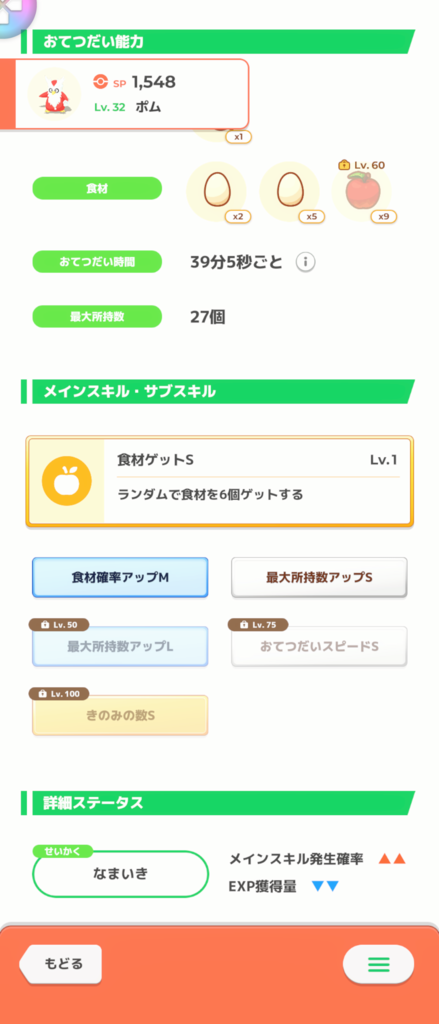Tap the 最大所持数 green label
The height and width of the screenshot is (1024, 439).
click(97, 317)
